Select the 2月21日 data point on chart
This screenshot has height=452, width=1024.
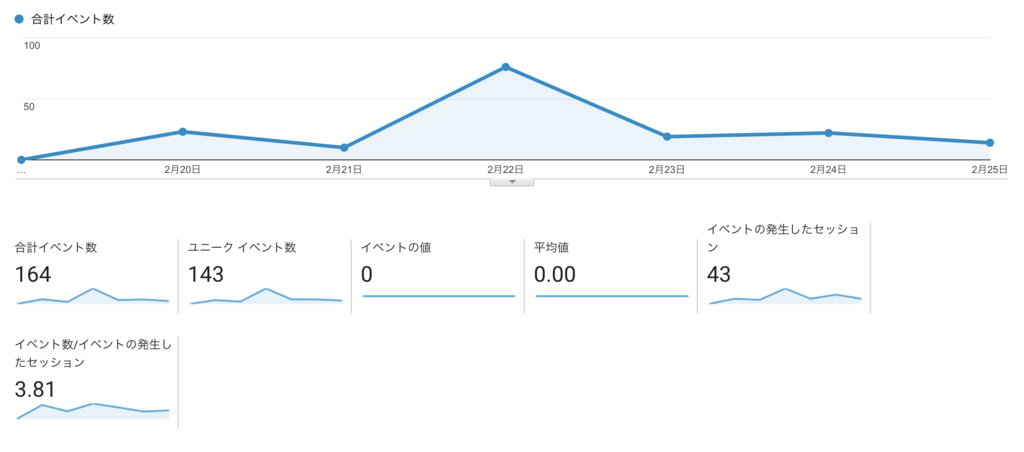[x=344, y=148]
